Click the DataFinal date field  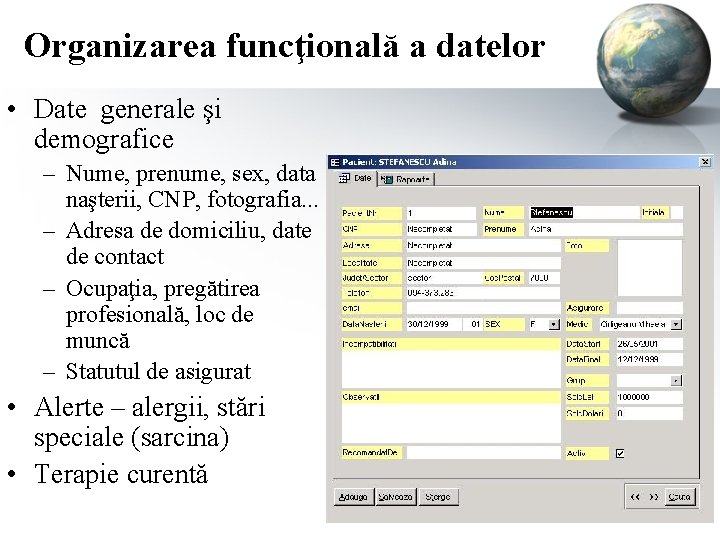[649, 360]
